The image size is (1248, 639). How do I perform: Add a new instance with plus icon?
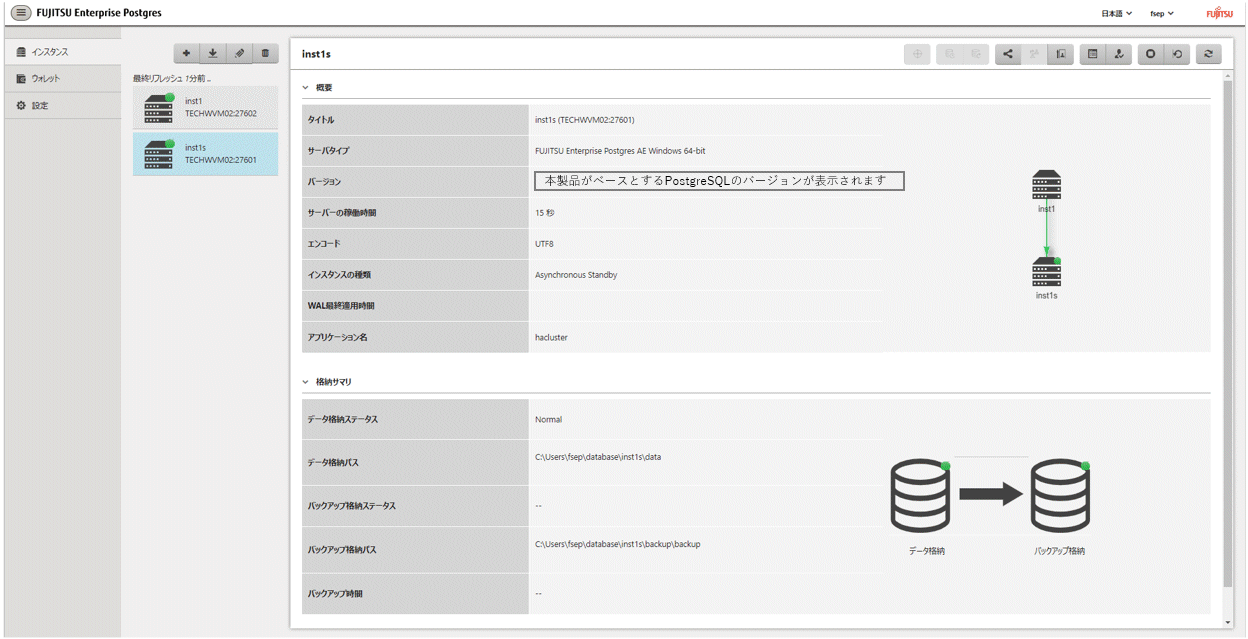pyautogui.click(x=187, y=53)
